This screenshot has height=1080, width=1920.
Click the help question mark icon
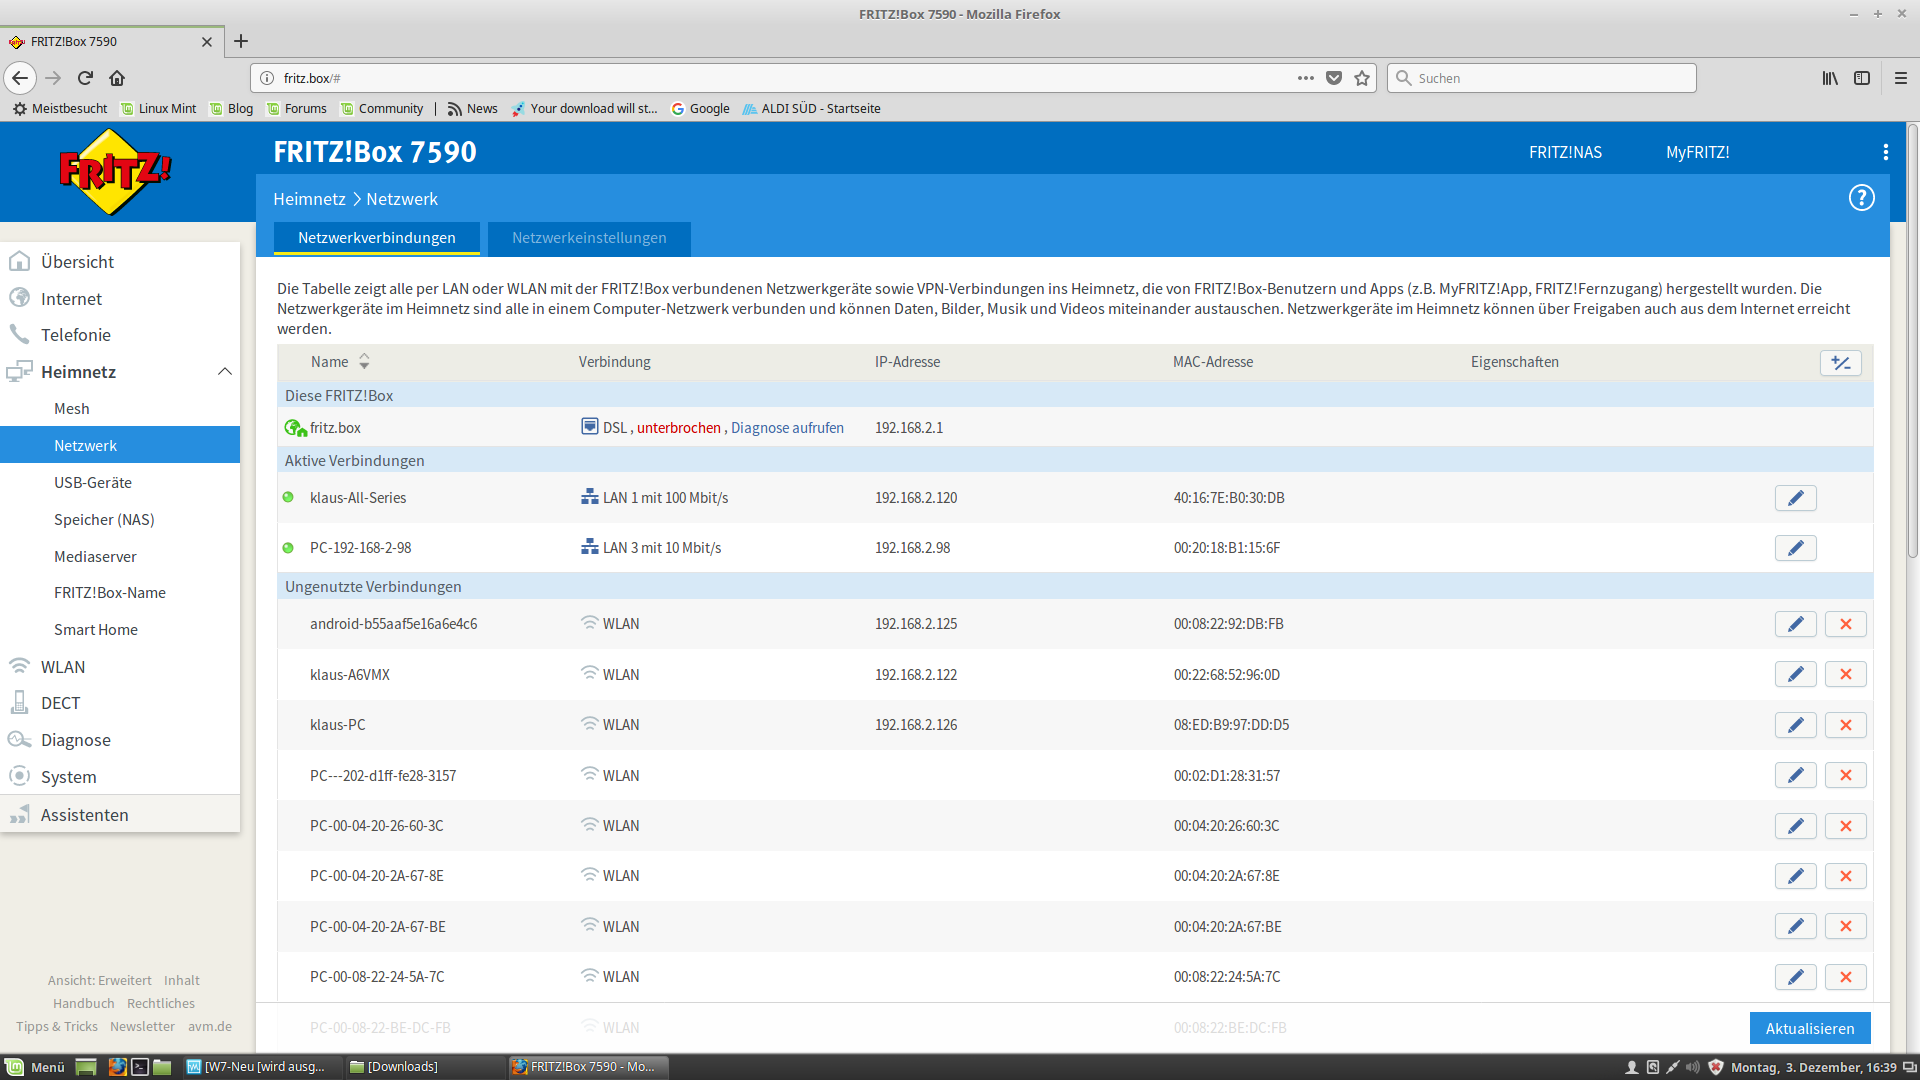pyautogui.click(x=1861, y=198)
